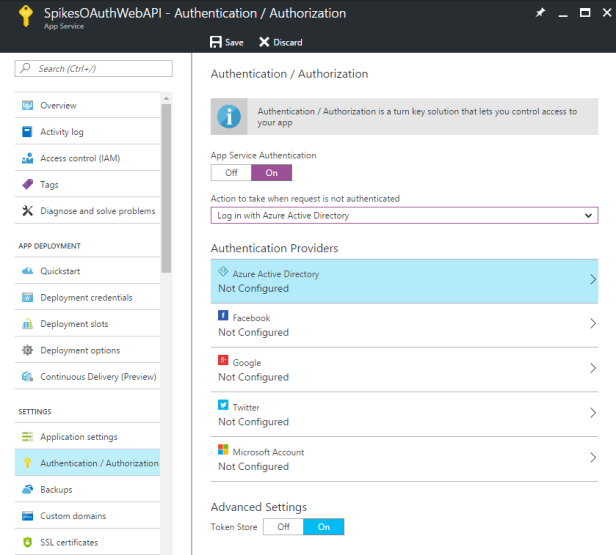Expand the Microsoft Account provider chevron
Viewport: 616px width, 555px height.
[x=593, y=458]
